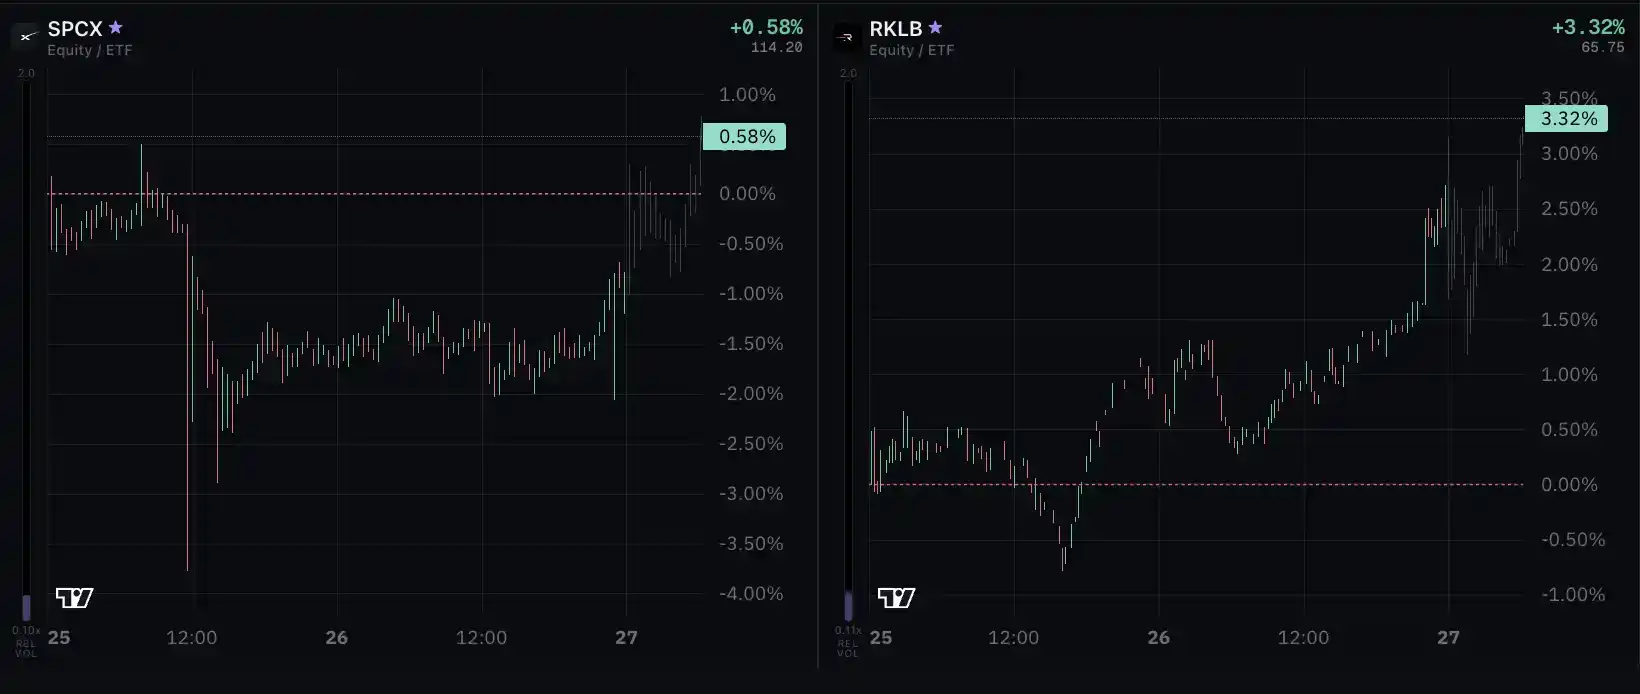Click the -4.00% level on SPCX axis
This screenshot has width=1640, height=694.
coord(751,594)
